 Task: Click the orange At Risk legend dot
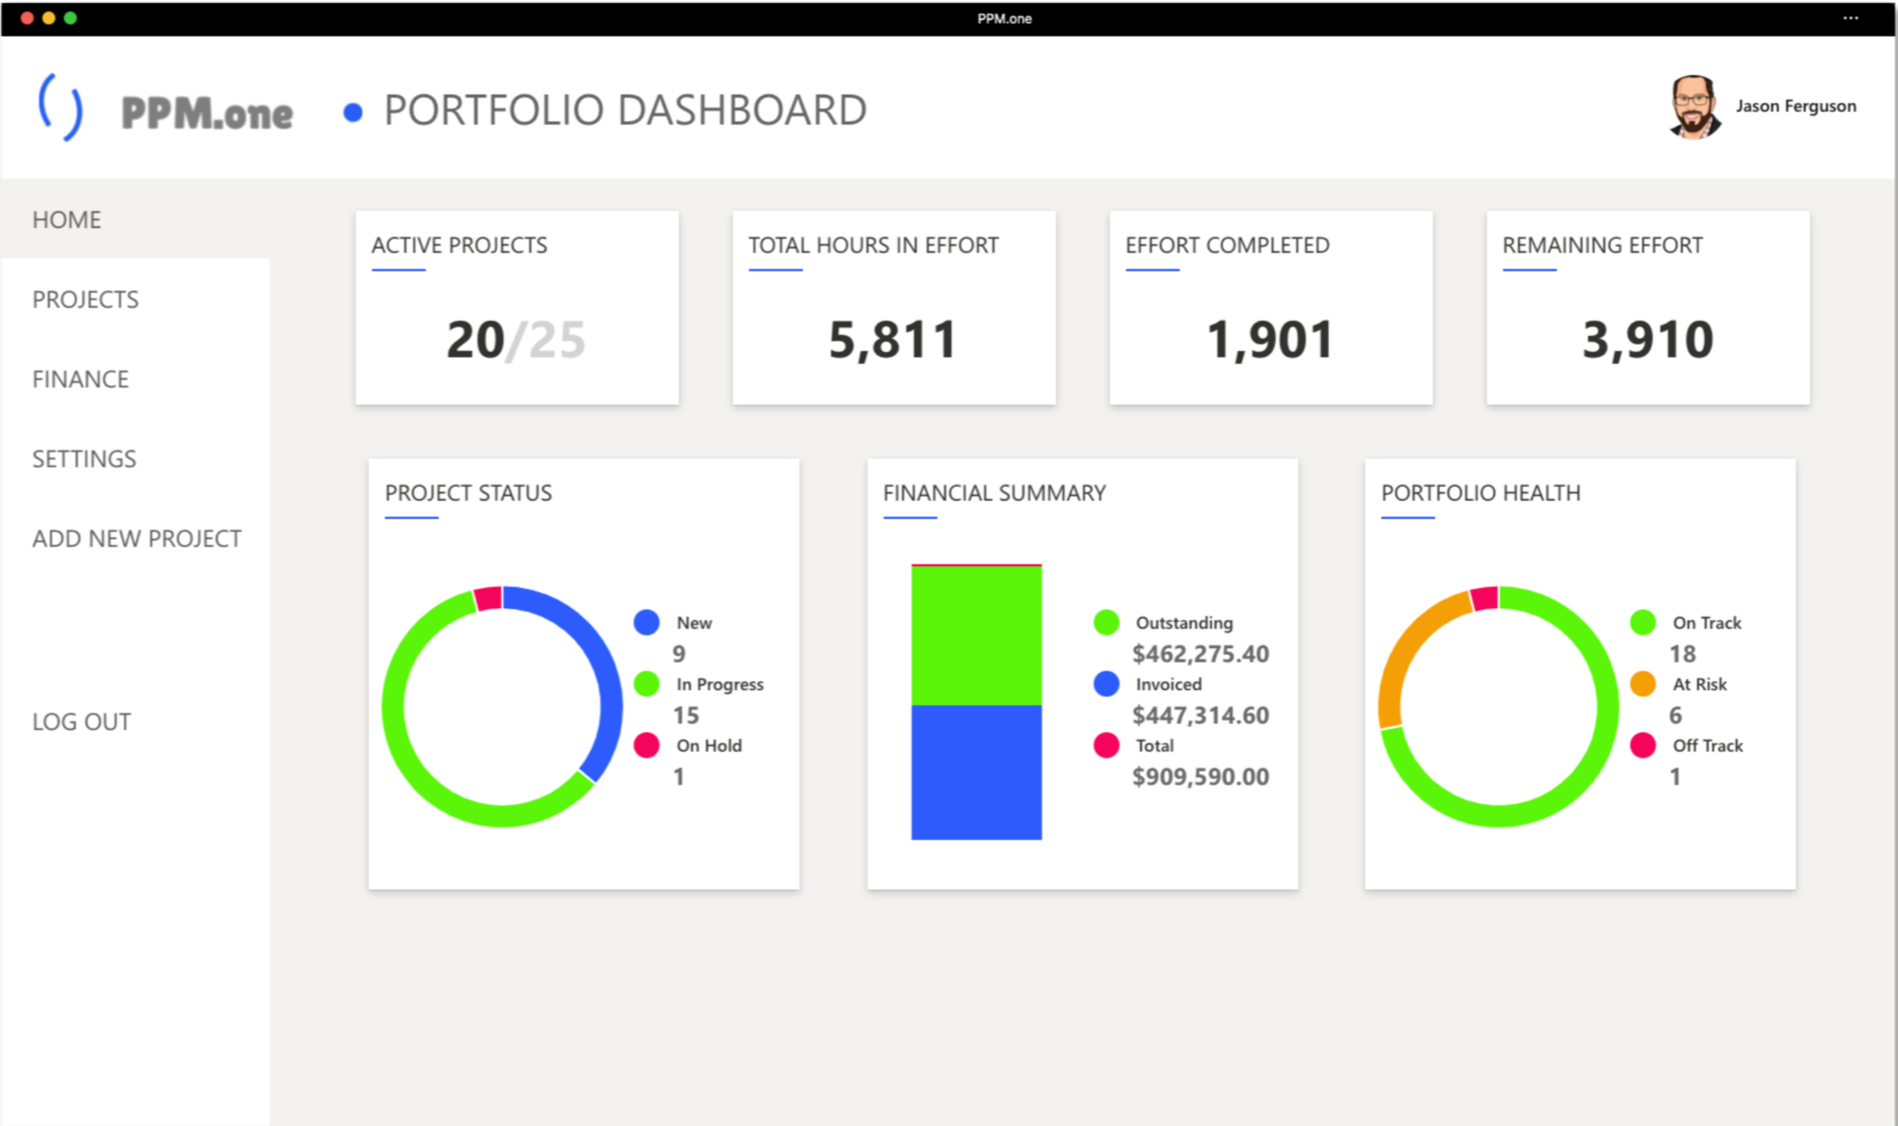tap(1643, 684)
